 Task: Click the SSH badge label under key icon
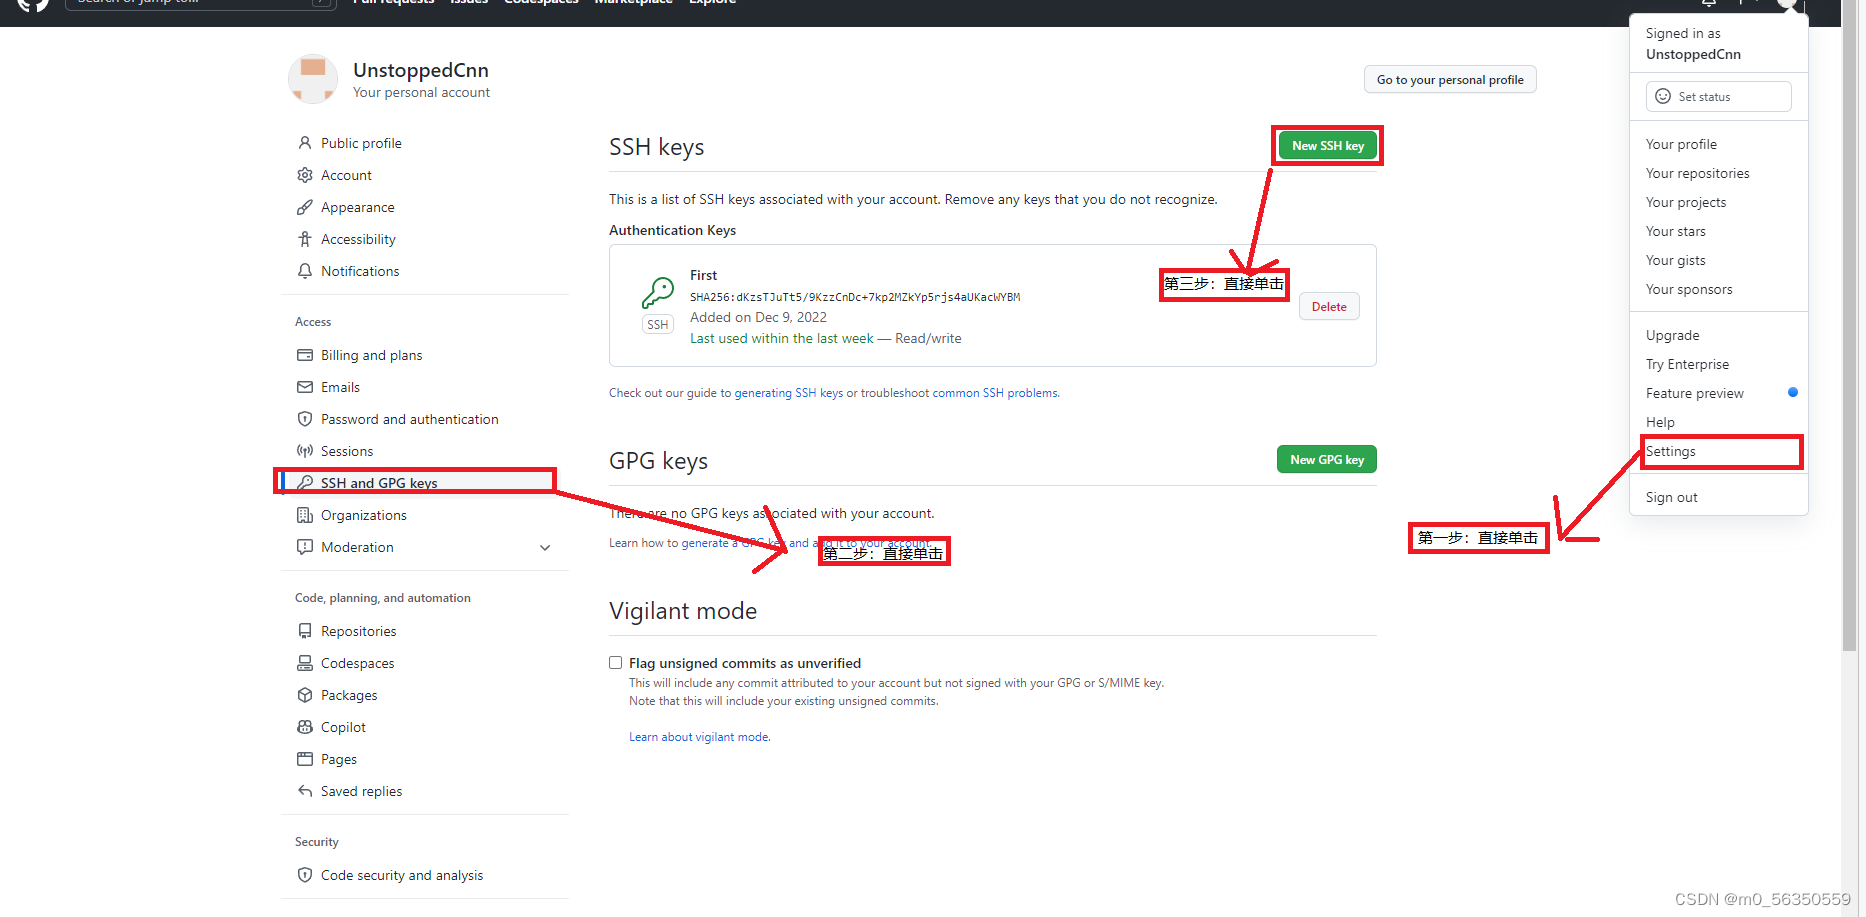click(657, 325)
